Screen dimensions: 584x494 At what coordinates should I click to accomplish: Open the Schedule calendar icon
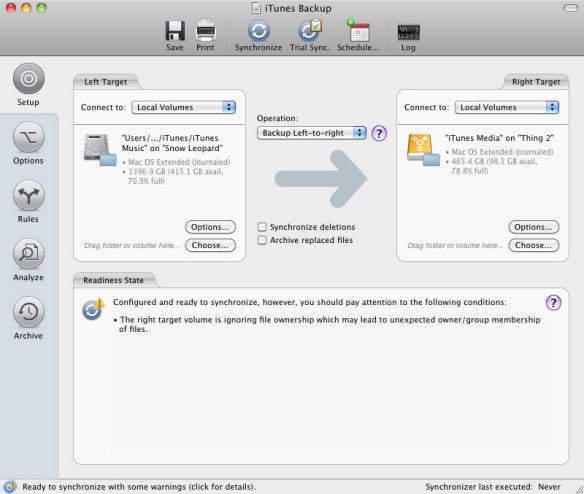click(358, 31)
